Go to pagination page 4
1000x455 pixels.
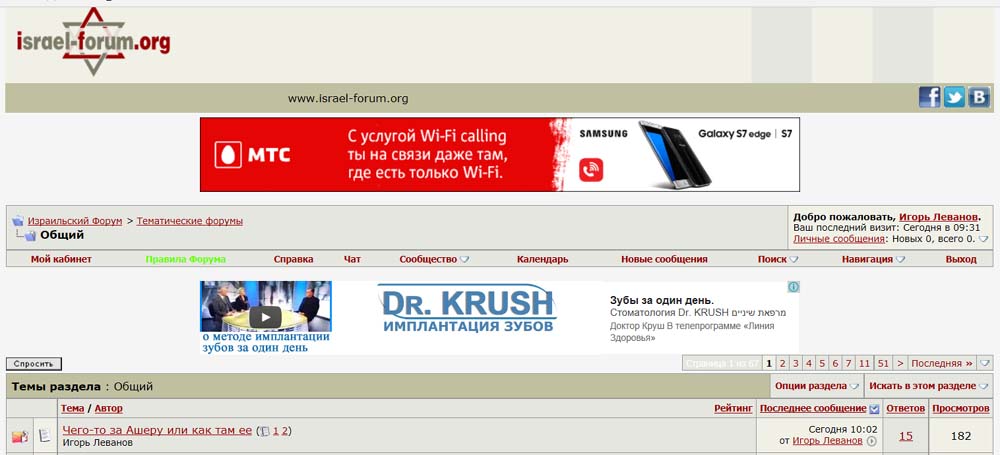[809, 363]
